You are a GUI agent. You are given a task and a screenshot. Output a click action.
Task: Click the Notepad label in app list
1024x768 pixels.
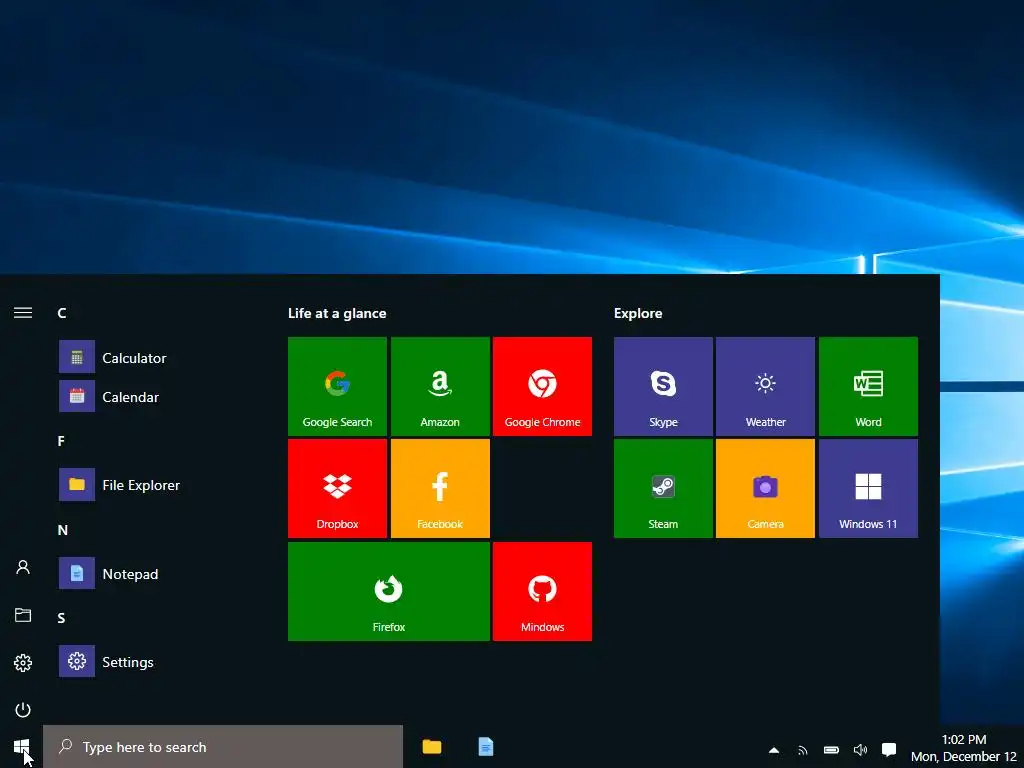click(x=130, y=574)
